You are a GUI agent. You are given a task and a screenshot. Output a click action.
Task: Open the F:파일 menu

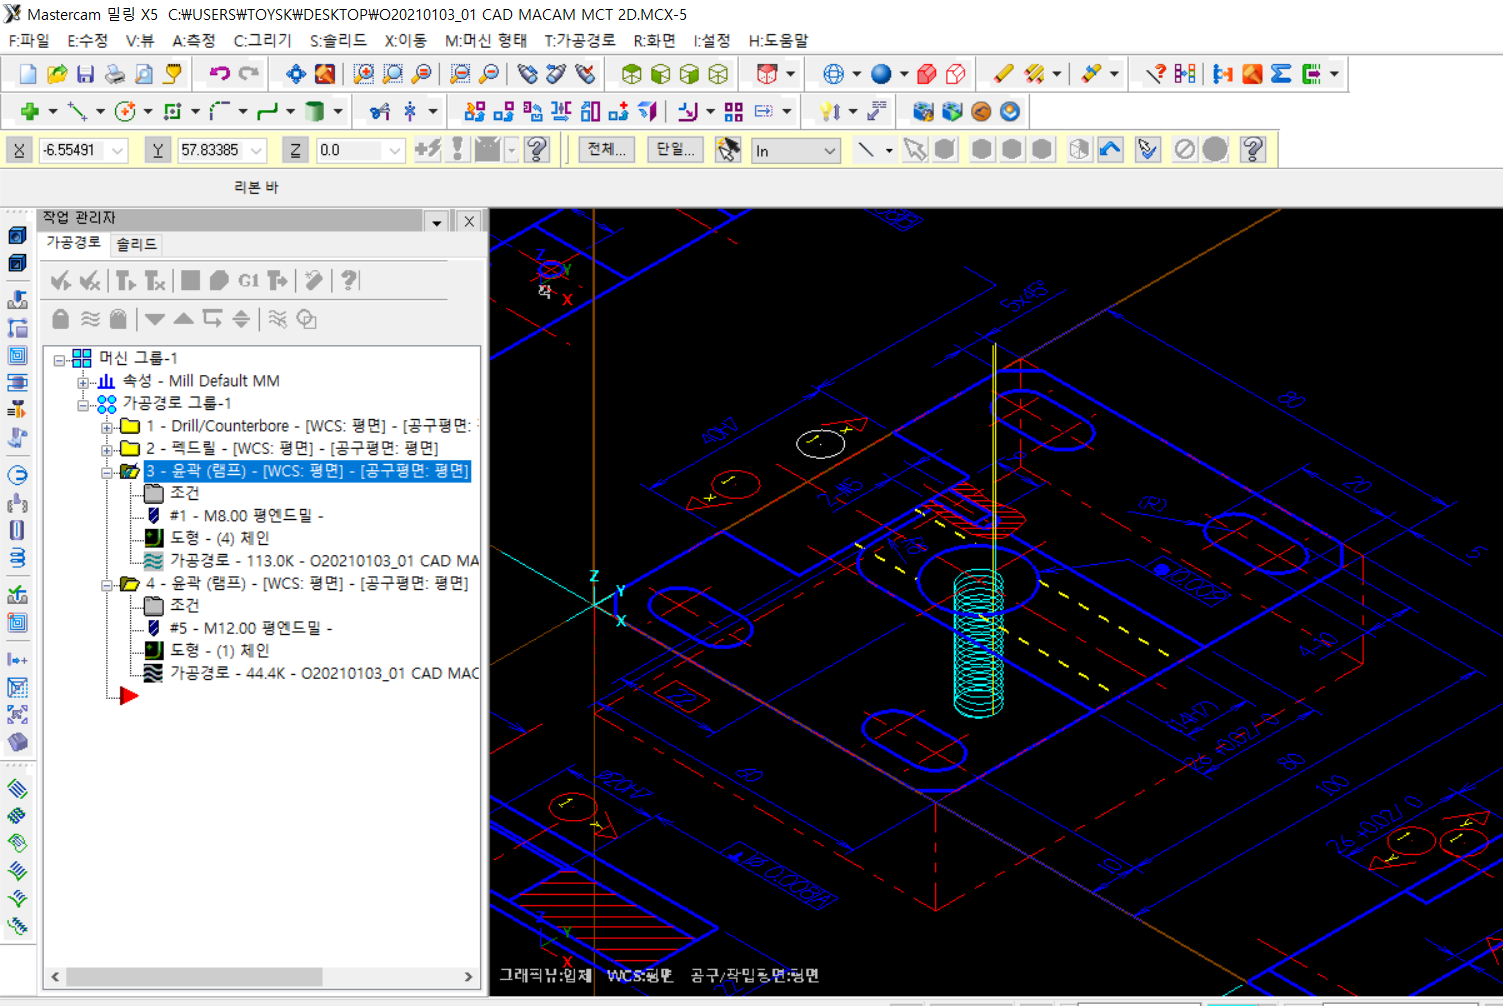(x=29, y=40)
